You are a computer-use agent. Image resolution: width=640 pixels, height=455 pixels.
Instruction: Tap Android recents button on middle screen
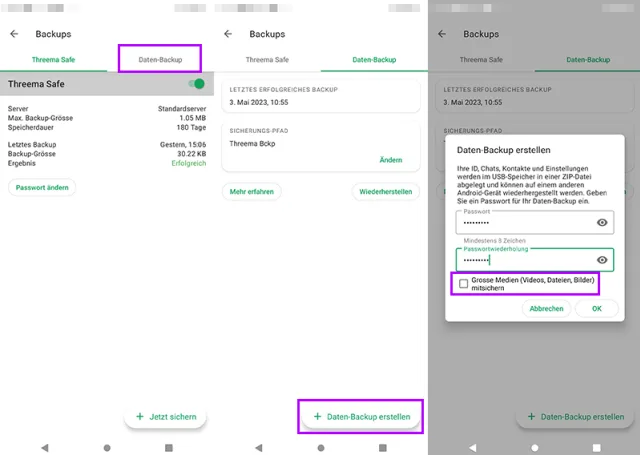tap(382, 448)
